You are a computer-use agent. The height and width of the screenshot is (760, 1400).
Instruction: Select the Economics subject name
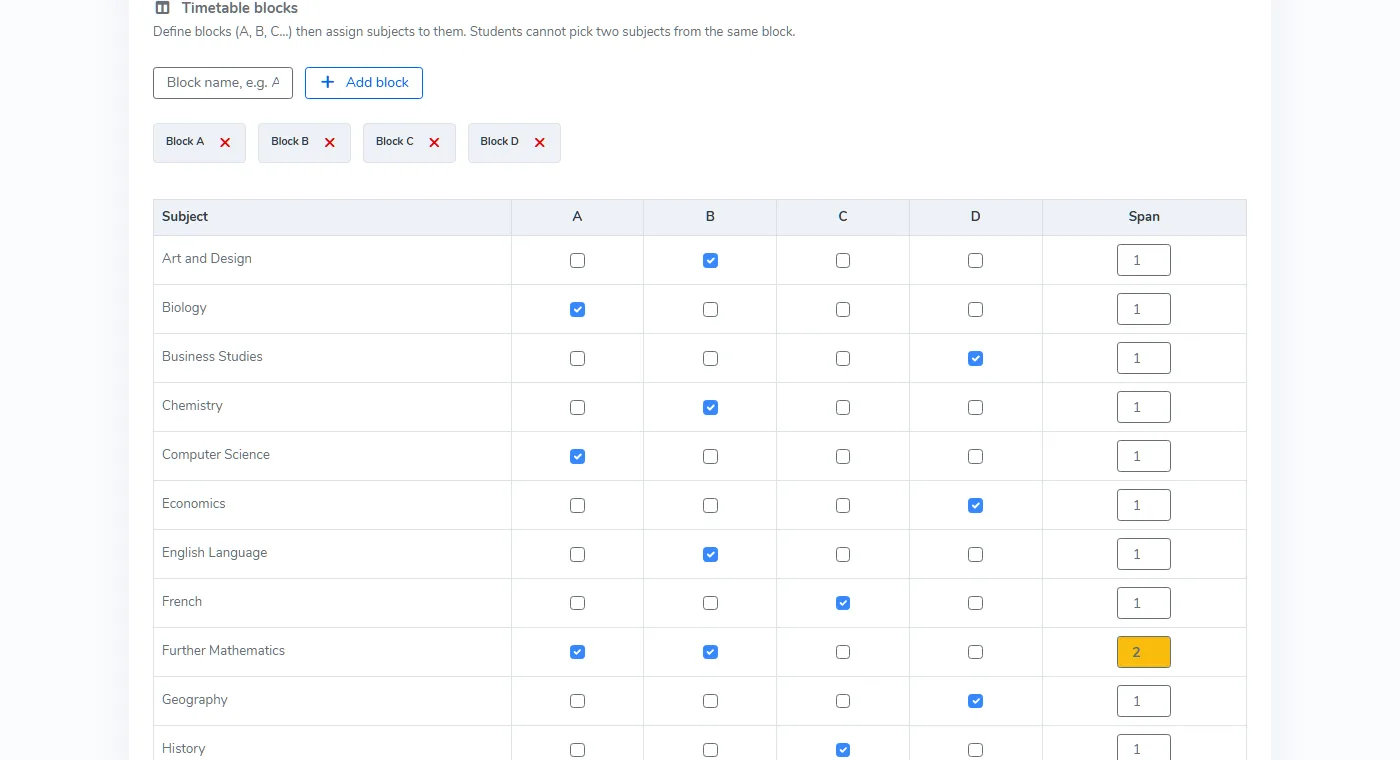(194, 503)
